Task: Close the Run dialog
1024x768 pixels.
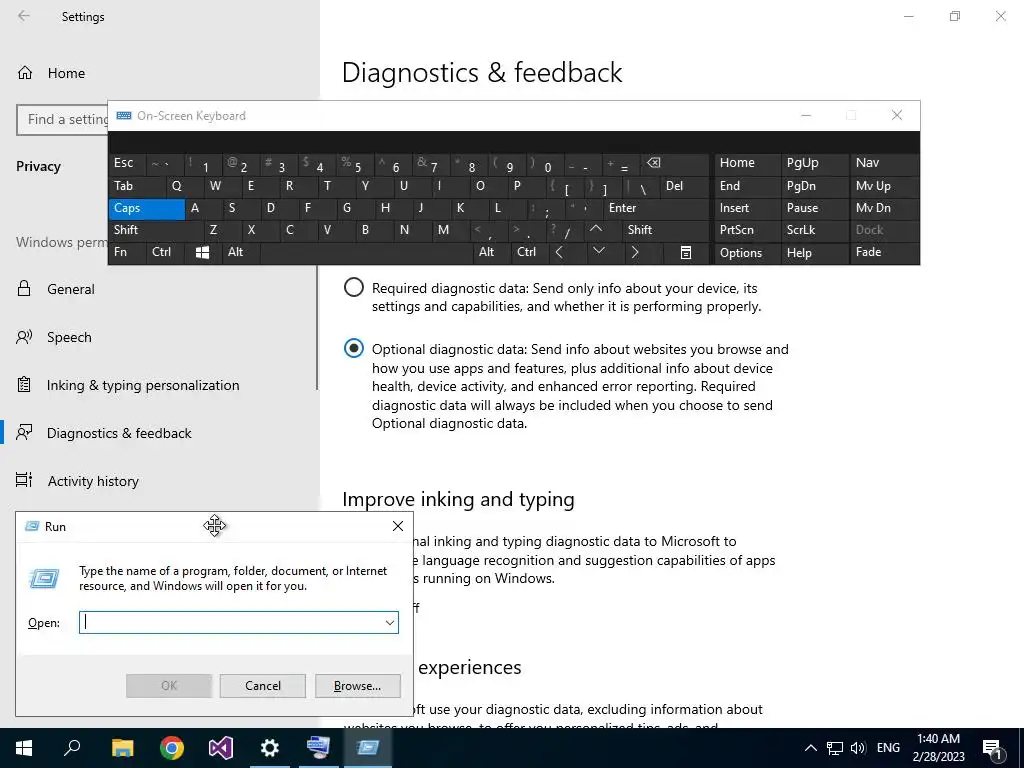Action: click(398, 526)
